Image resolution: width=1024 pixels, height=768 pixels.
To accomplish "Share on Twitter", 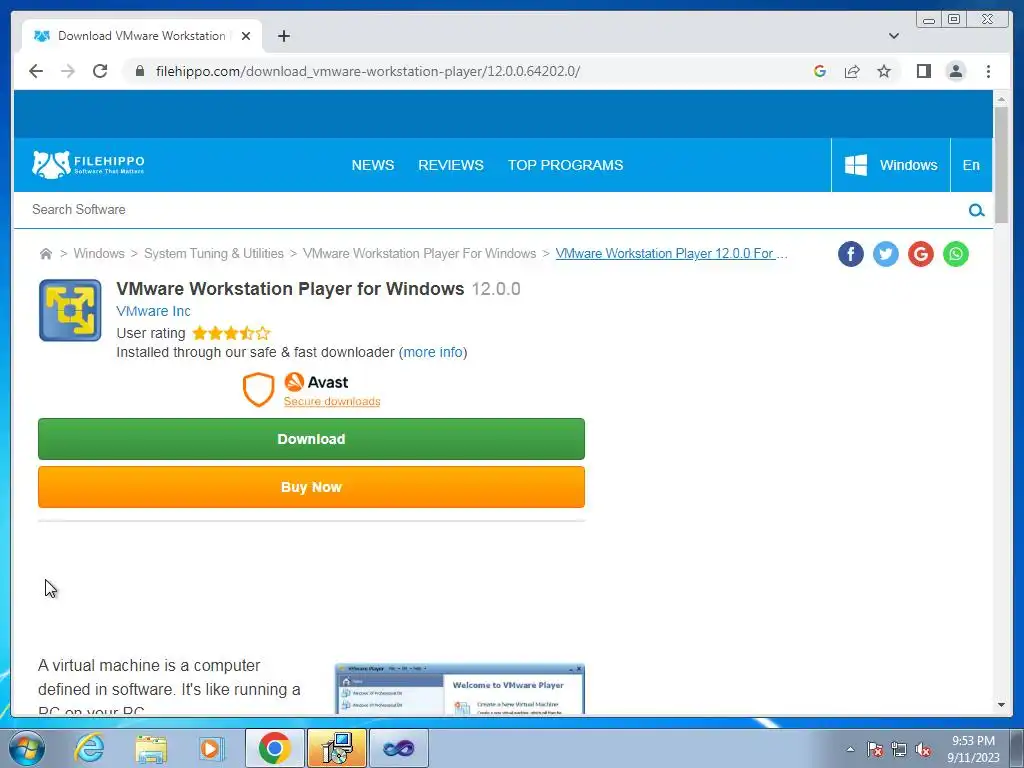I will 886,254.
